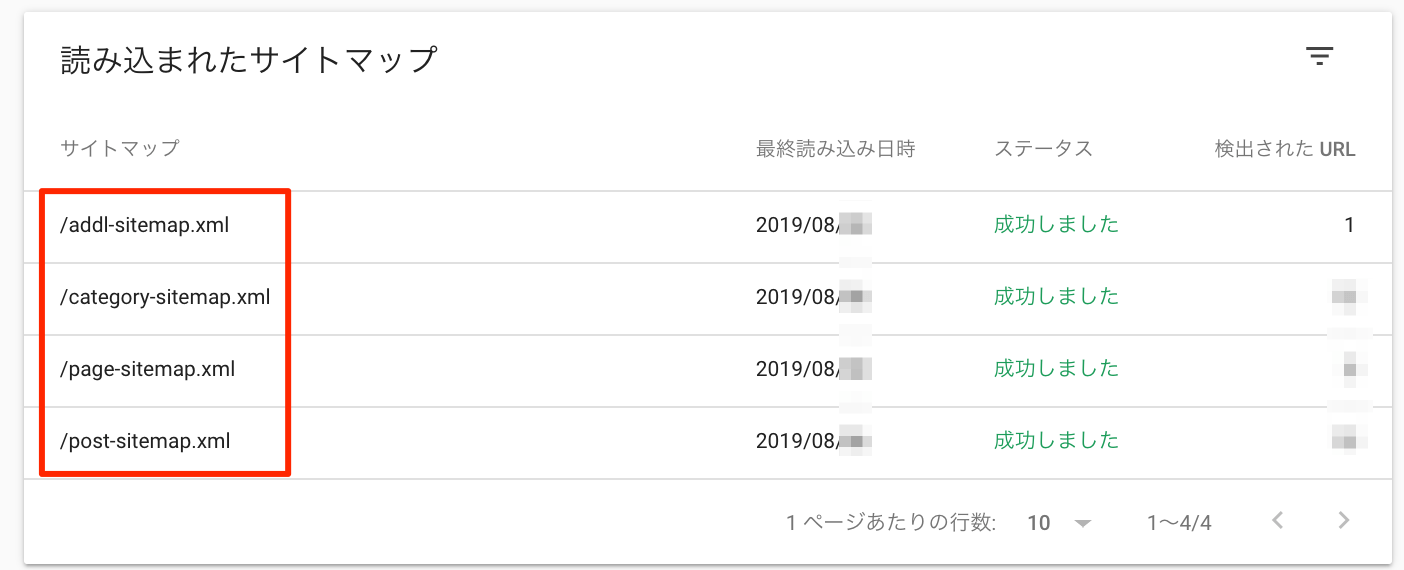Screen dimensions: 1404x570
Task: Open the /post-sitemap.xml sitemap row
Action: [x=146, y=441]
